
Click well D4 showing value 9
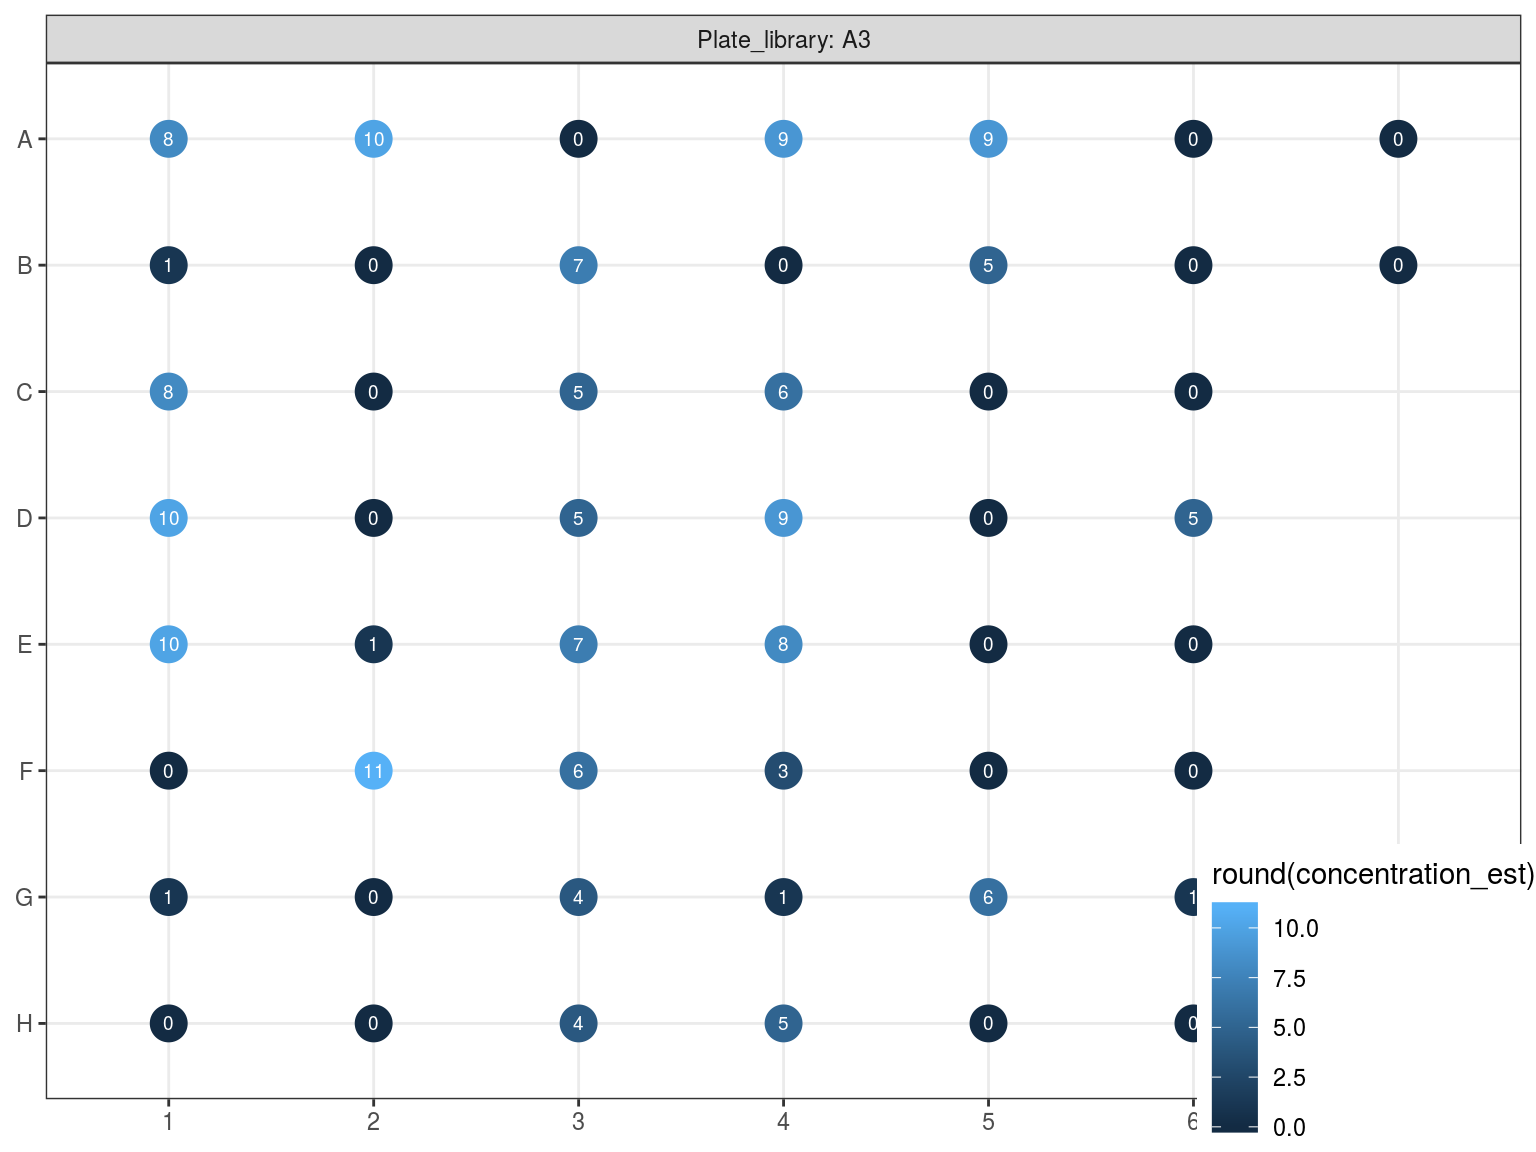tap(783, 518)
